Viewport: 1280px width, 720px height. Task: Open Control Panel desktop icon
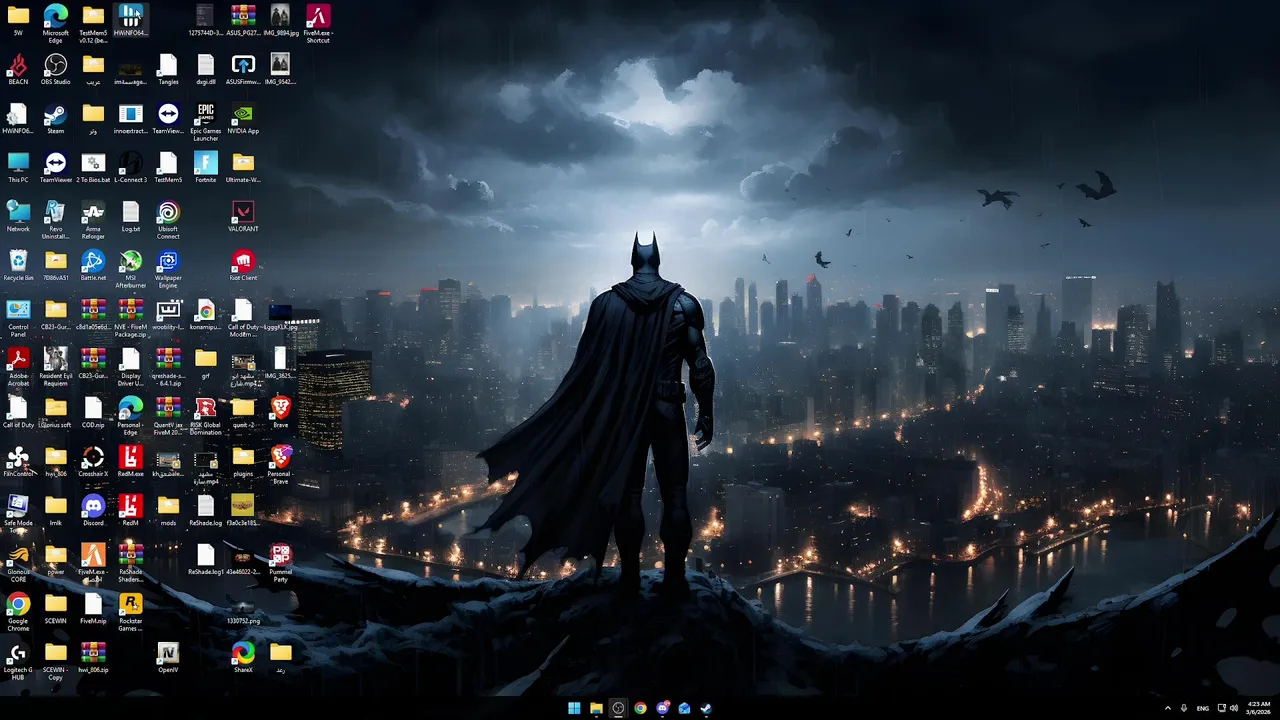[x=18, y=319]
